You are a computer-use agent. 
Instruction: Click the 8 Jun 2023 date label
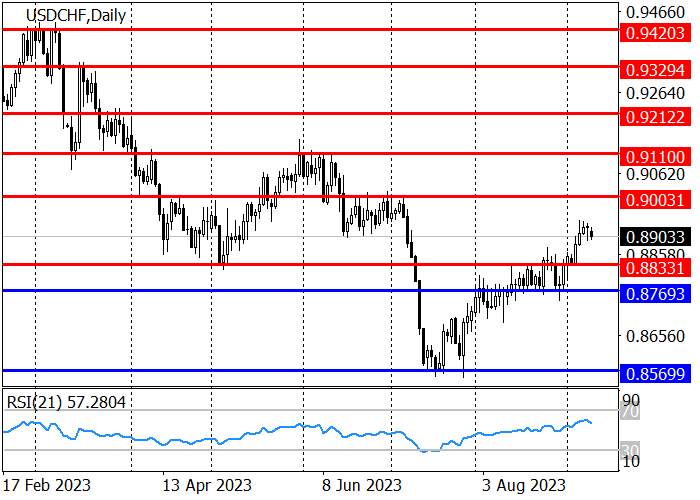[x=362, y=485]
